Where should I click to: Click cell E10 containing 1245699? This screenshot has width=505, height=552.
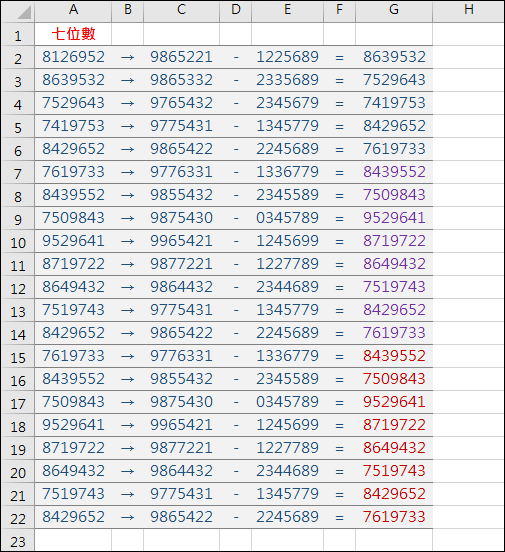click(x=287, y=241)
